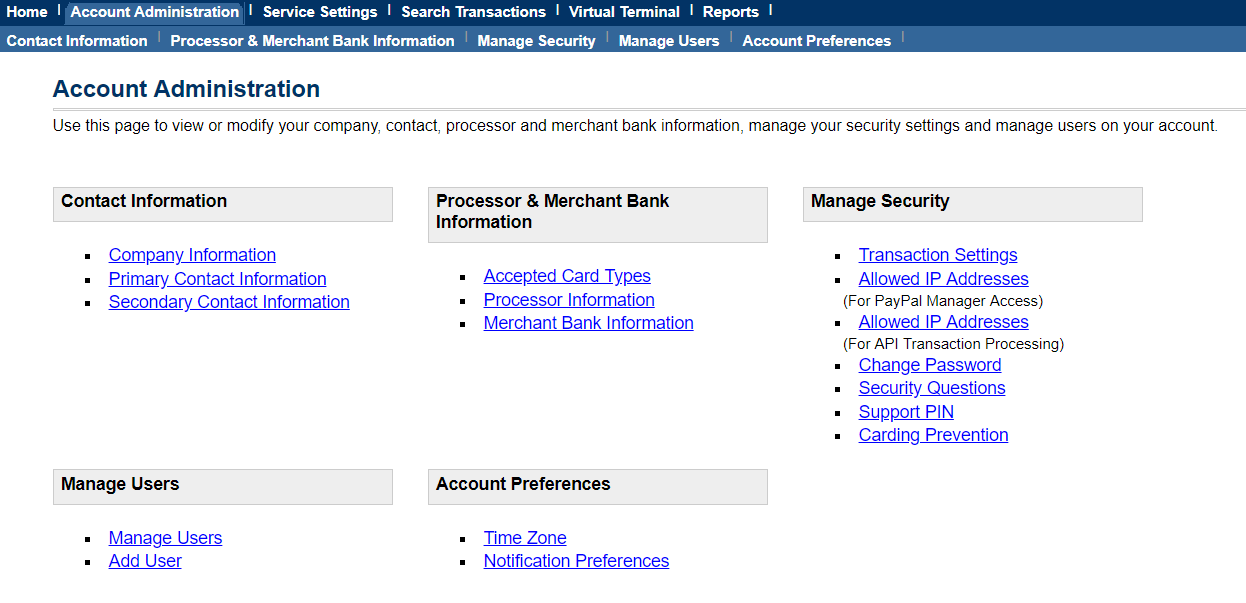
Task: Open the Change Password page
Action: pos(929,364)
